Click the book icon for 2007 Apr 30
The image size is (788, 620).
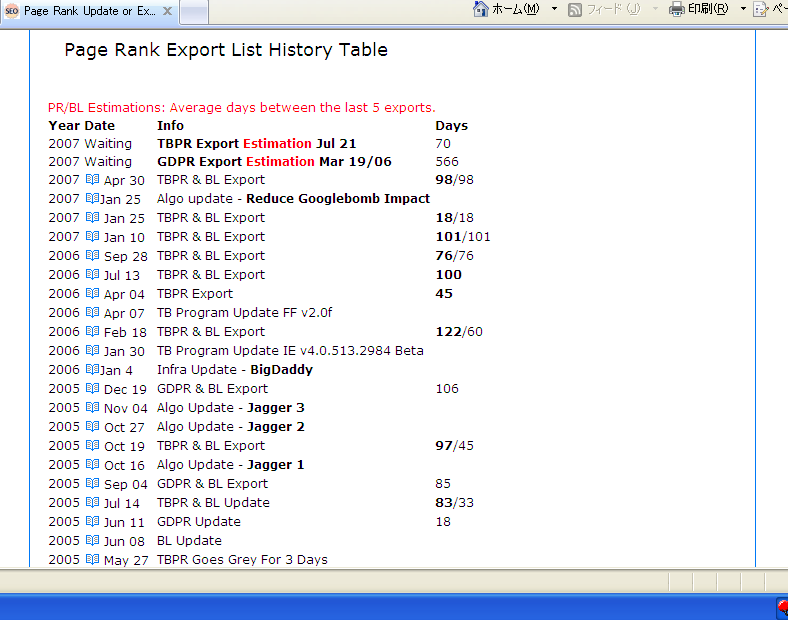pyautogui.click(x=93, y=180)
